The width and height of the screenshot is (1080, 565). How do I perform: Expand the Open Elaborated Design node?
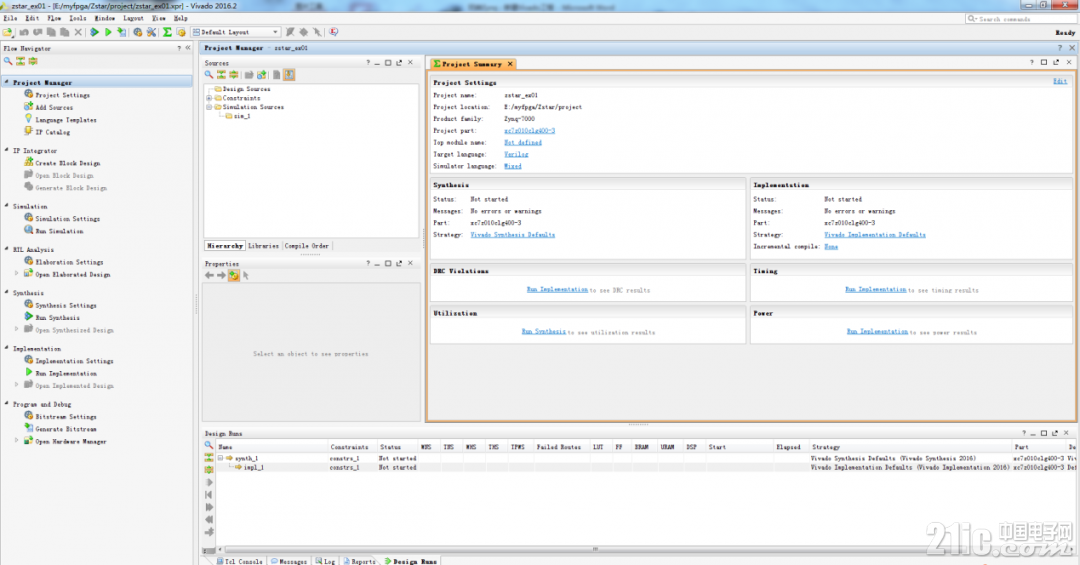(x=17, y=274)
